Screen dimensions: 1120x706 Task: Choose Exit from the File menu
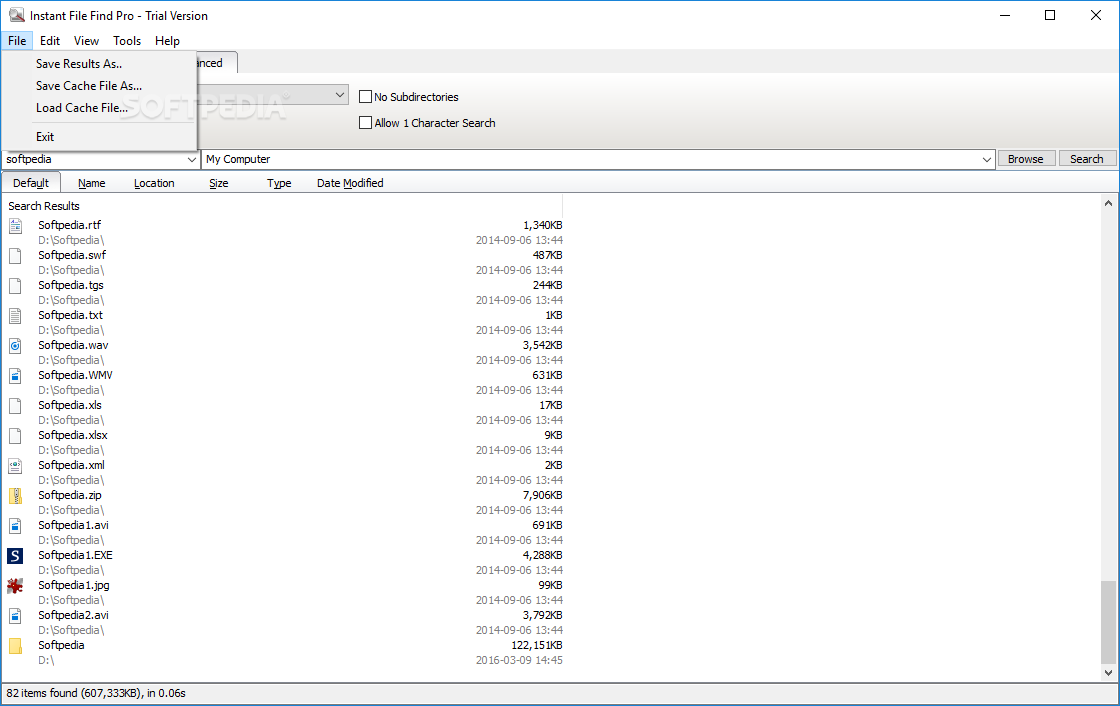pyautogui.click(x=99, y=136)
